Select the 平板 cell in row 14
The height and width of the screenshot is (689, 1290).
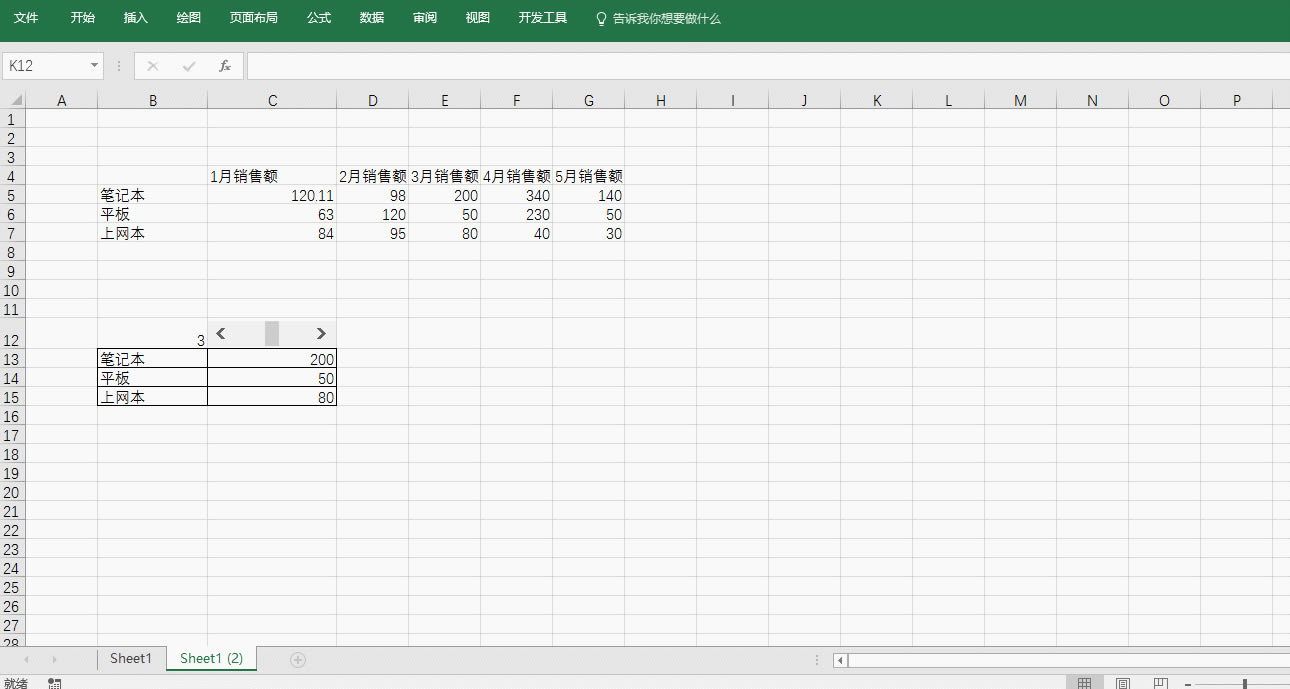(152, 378)
